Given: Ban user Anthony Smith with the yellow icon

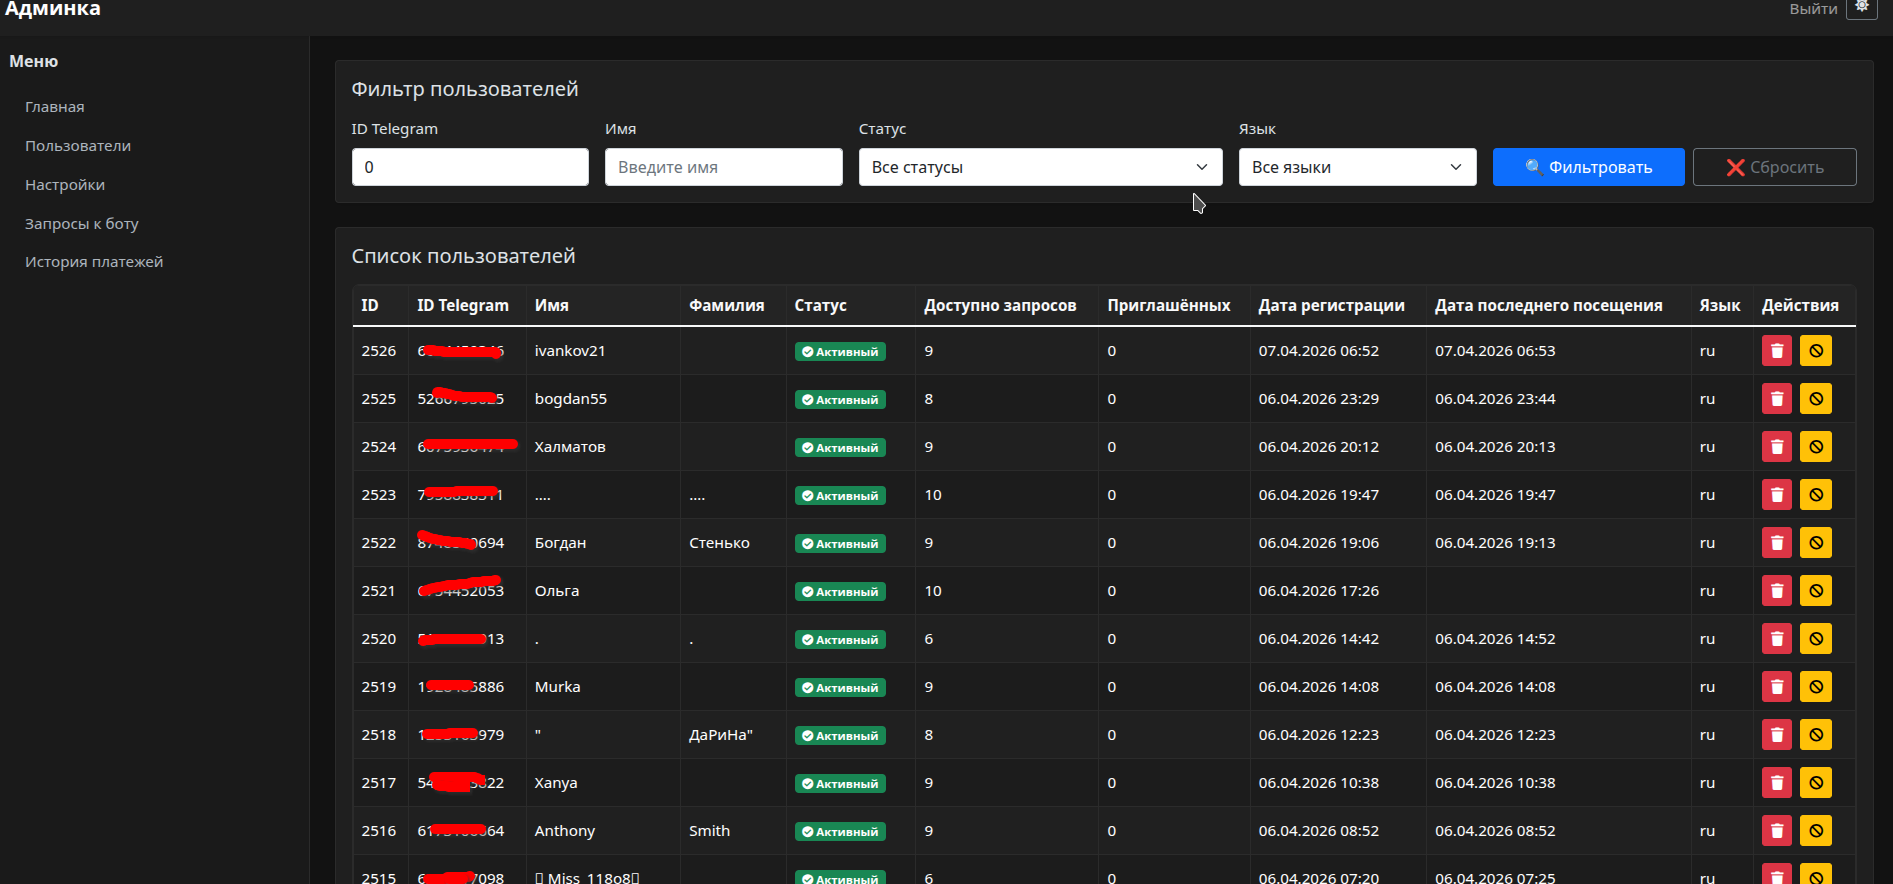Looking at the screenshot, I should pos(1815,831).
